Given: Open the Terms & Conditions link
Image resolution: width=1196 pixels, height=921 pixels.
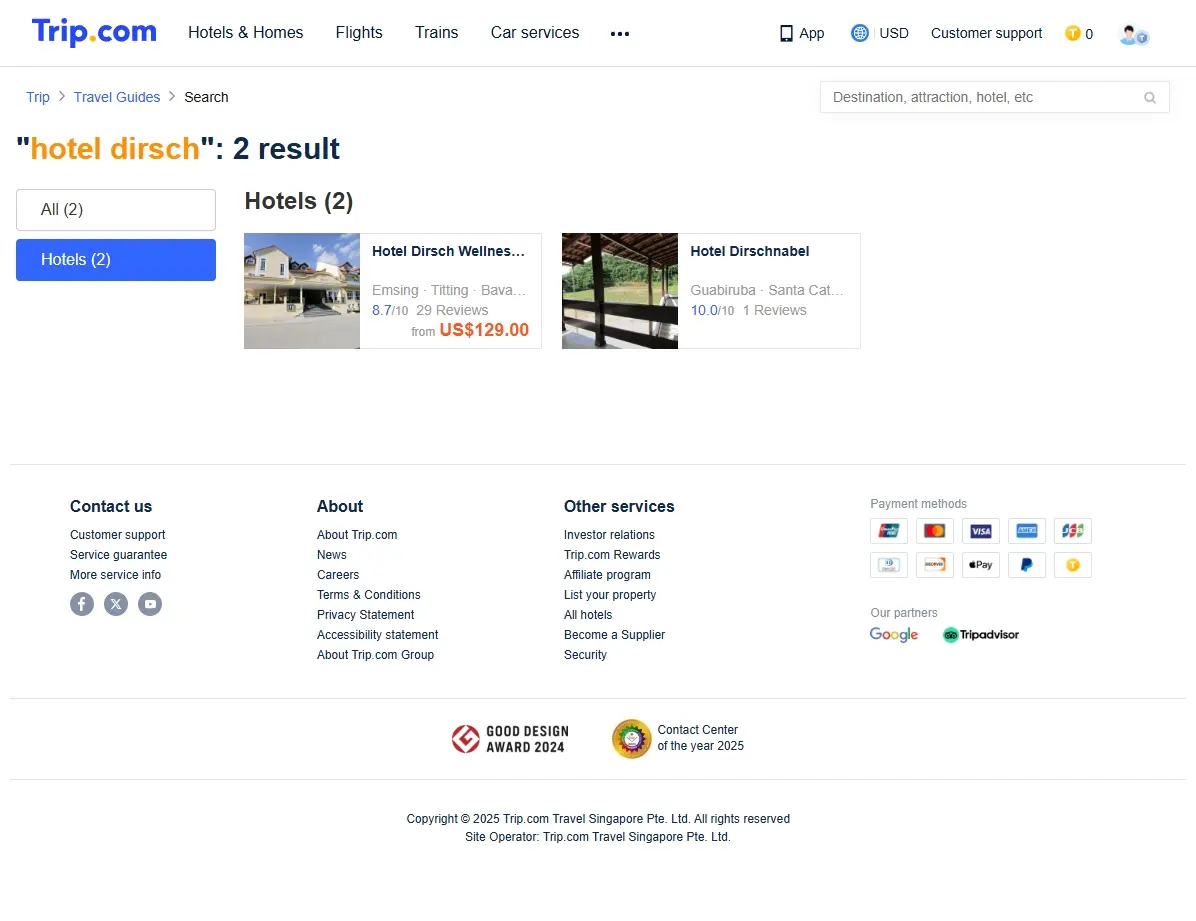Looking at the screenshot, I should click(x=368, y=594).
